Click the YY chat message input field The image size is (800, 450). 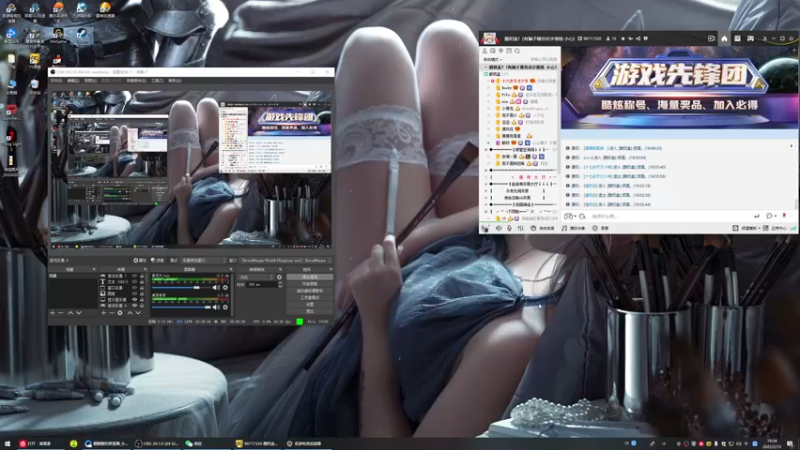coord(669,216)
